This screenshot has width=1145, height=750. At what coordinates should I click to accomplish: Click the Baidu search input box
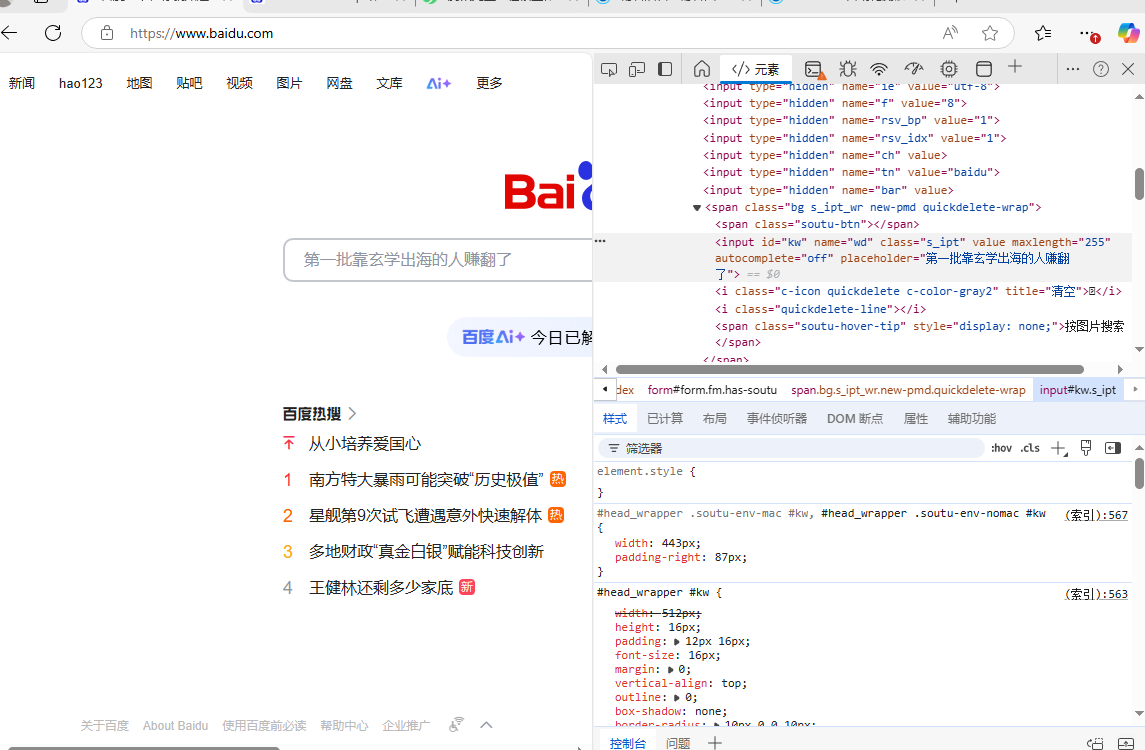point(438,260)
